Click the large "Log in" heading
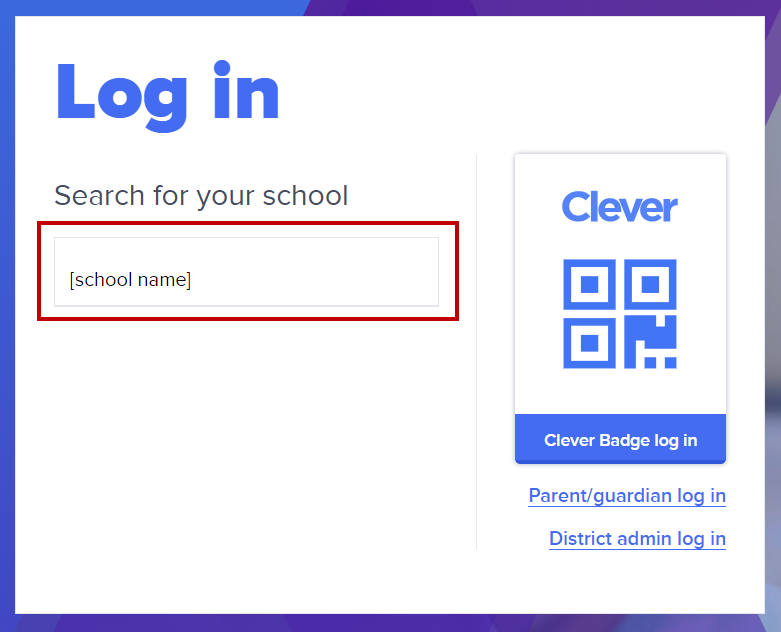 pos(167,93)
